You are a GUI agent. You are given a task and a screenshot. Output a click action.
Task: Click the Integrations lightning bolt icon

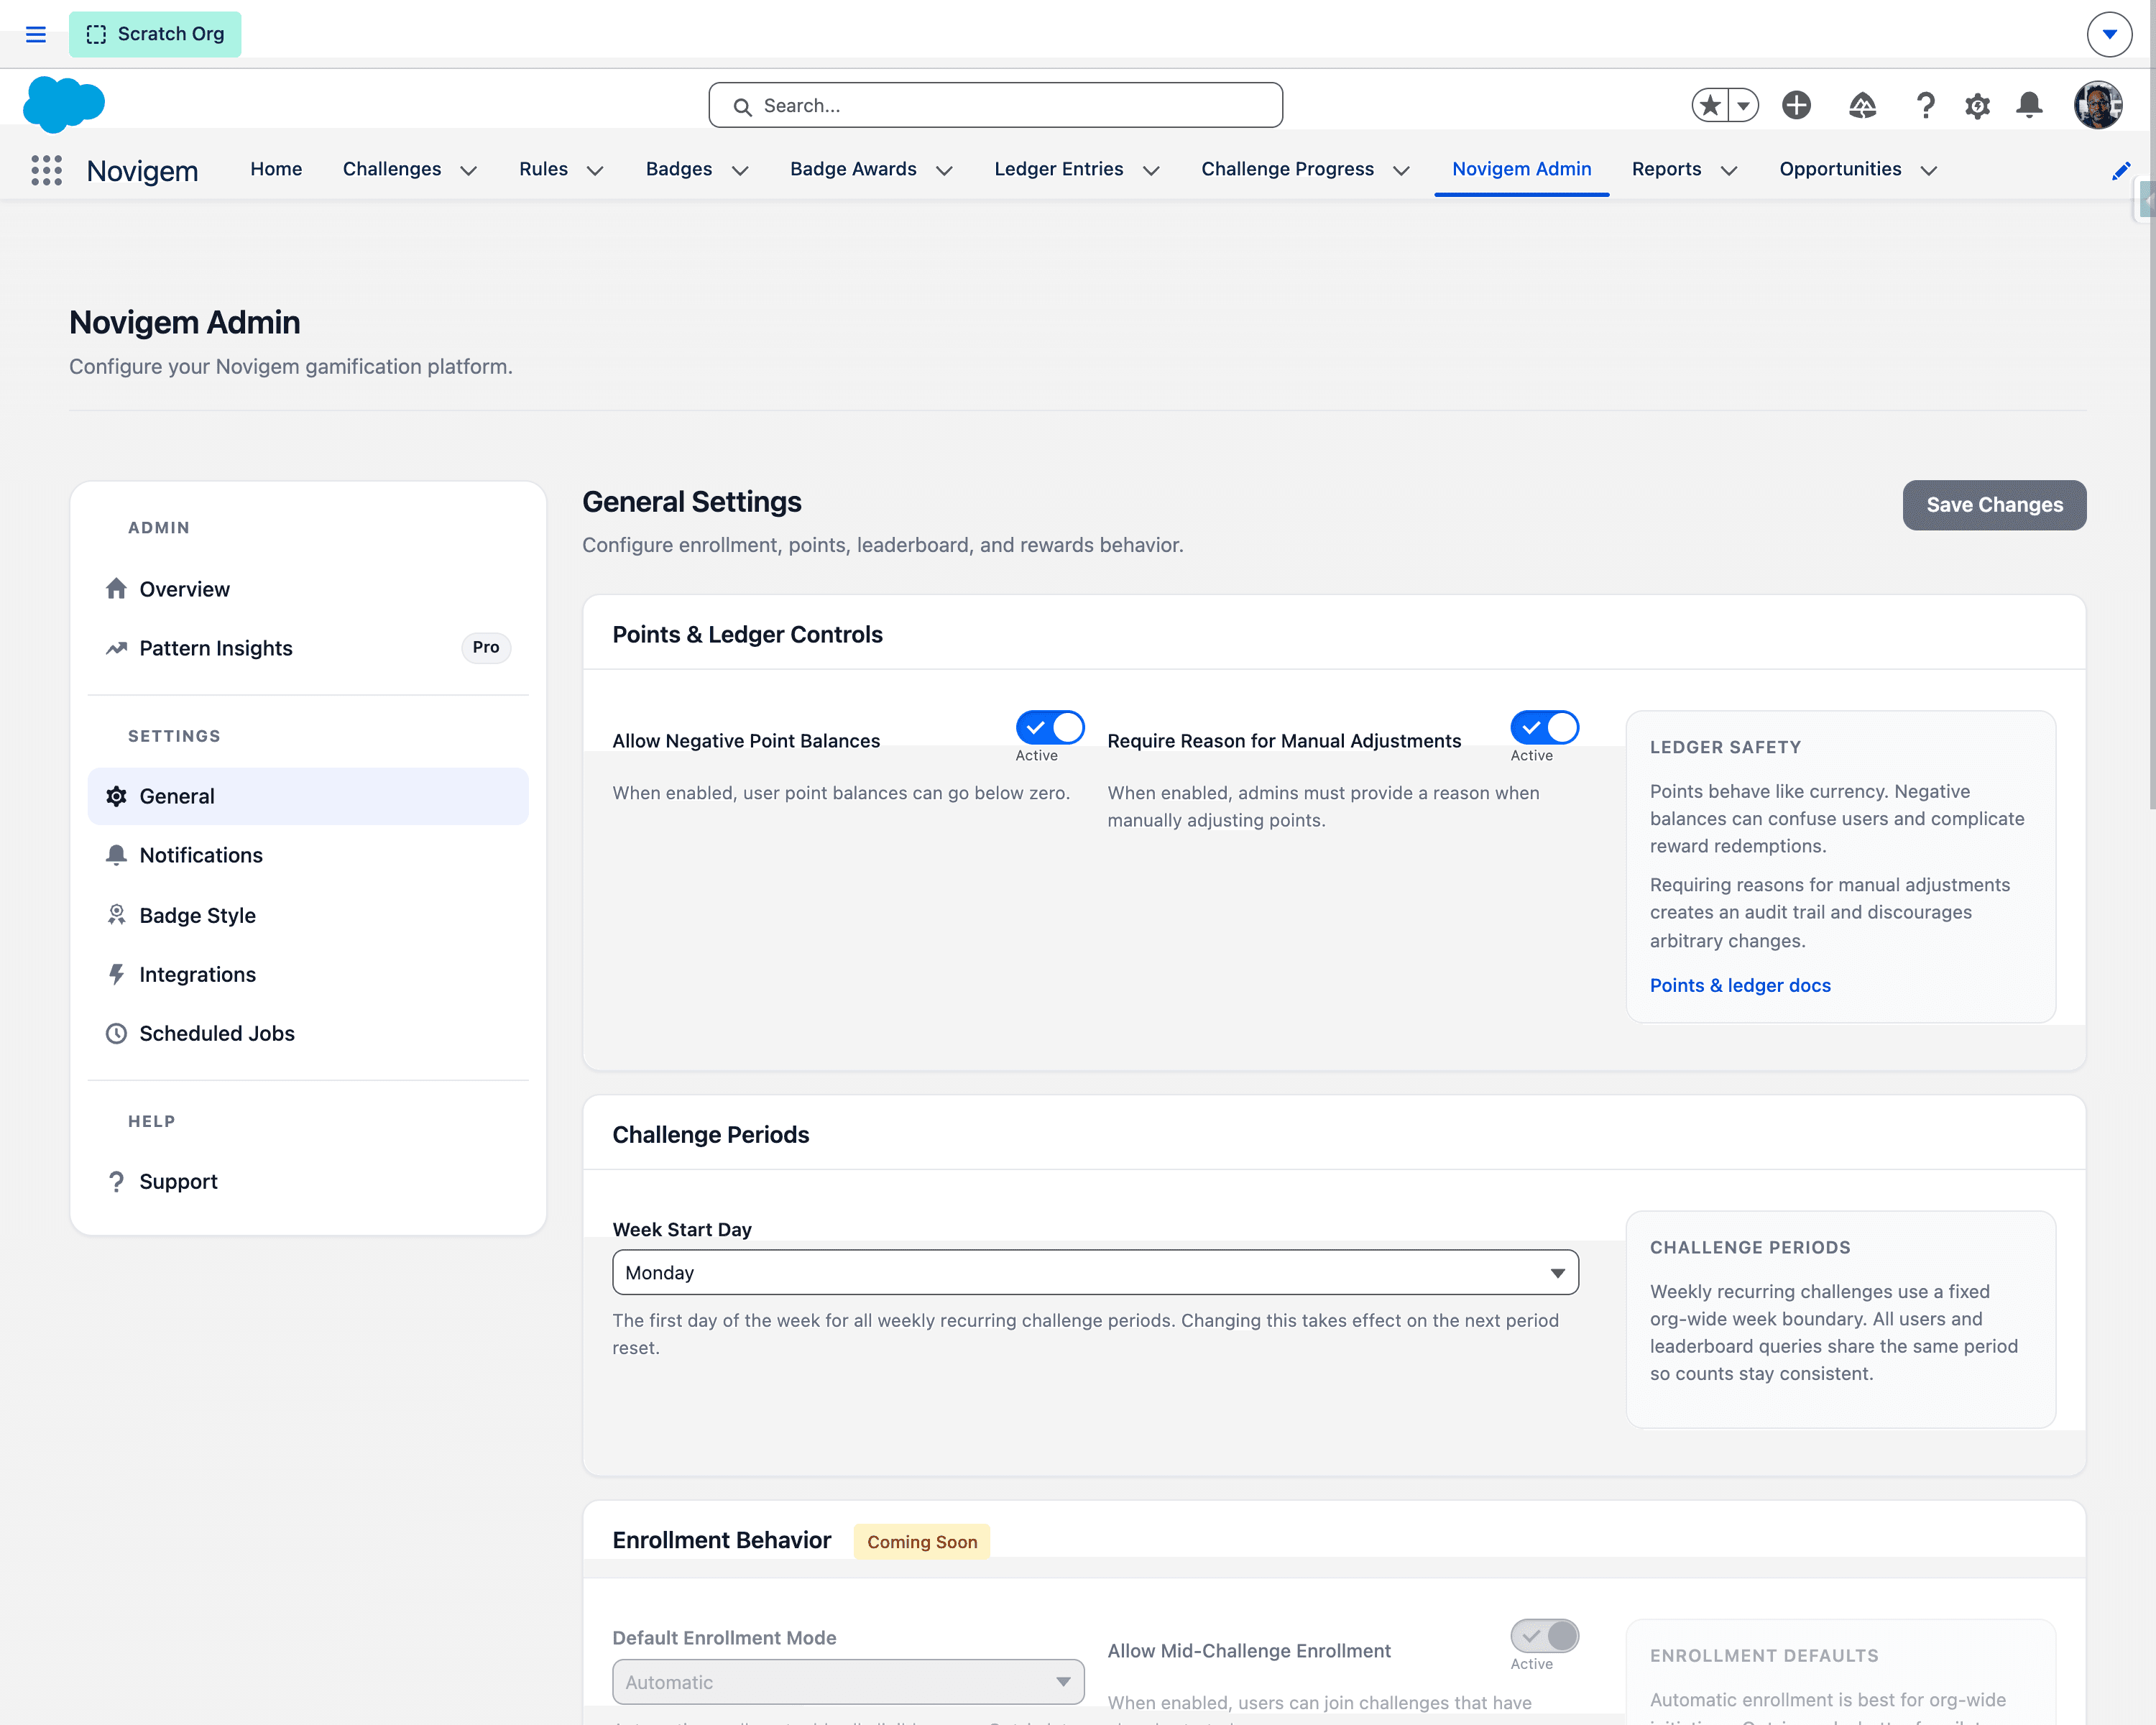116,974
